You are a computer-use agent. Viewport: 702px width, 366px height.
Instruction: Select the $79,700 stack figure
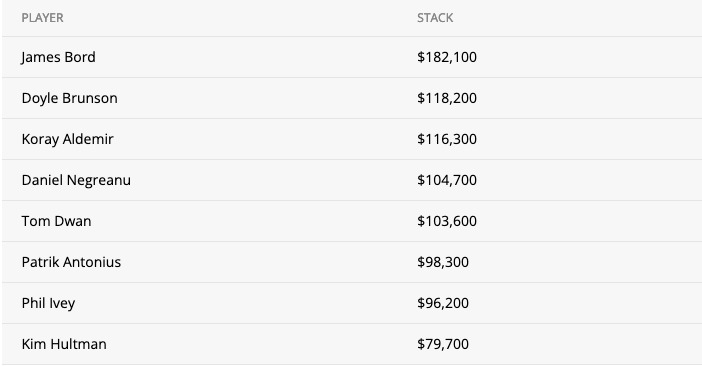(443, 344)
